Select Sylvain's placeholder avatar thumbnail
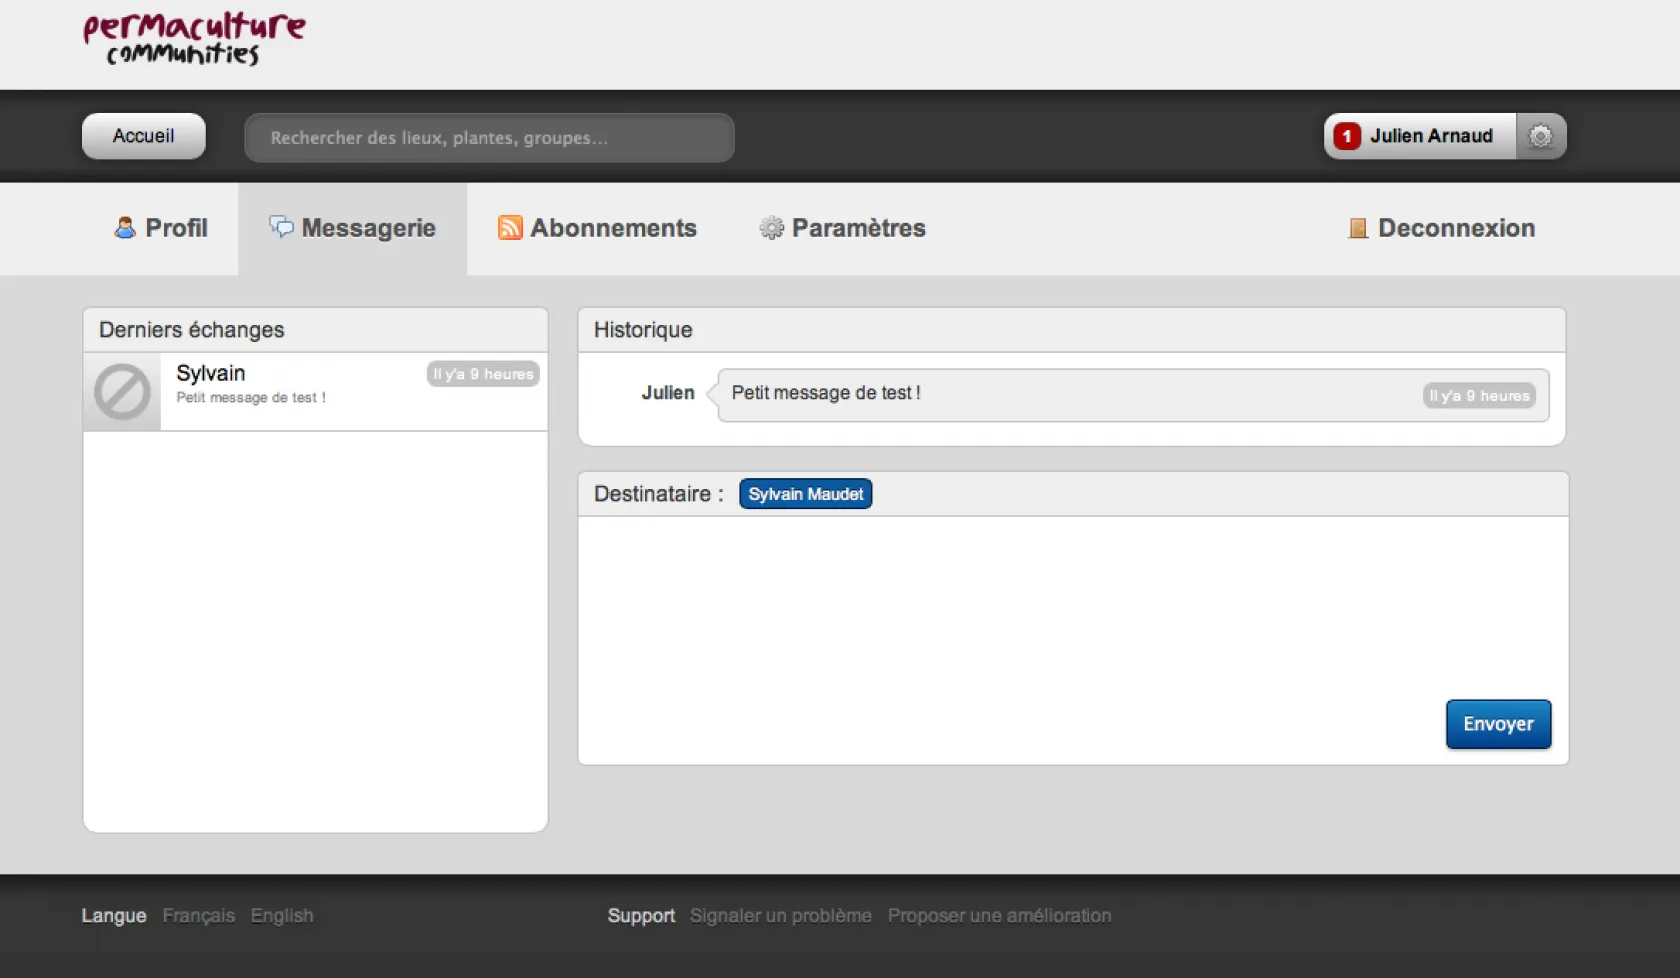Viewport: 1680px width, 978px height. click(x=122, y=391)
